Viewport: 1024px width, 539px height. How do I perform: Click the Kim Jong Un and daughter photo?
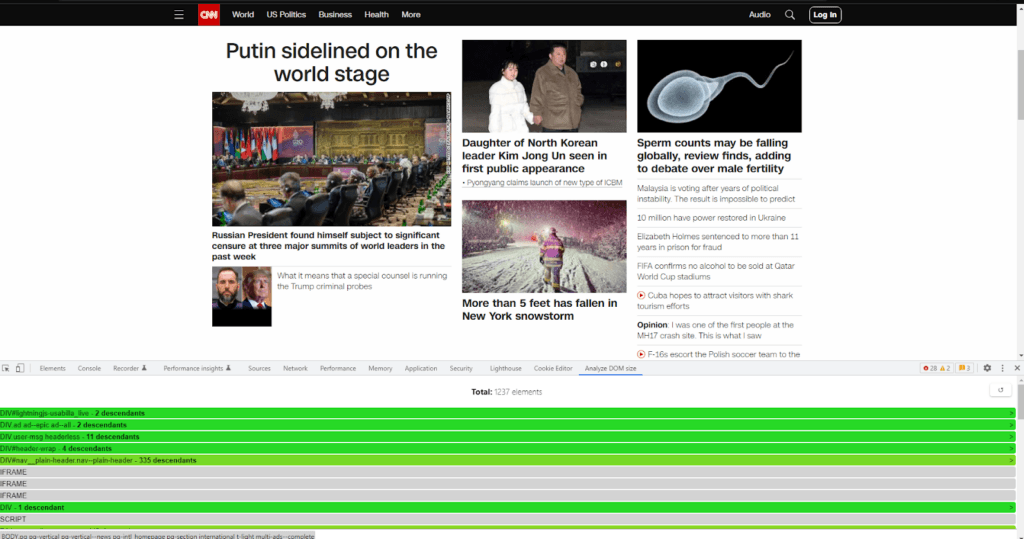[544, 86]
